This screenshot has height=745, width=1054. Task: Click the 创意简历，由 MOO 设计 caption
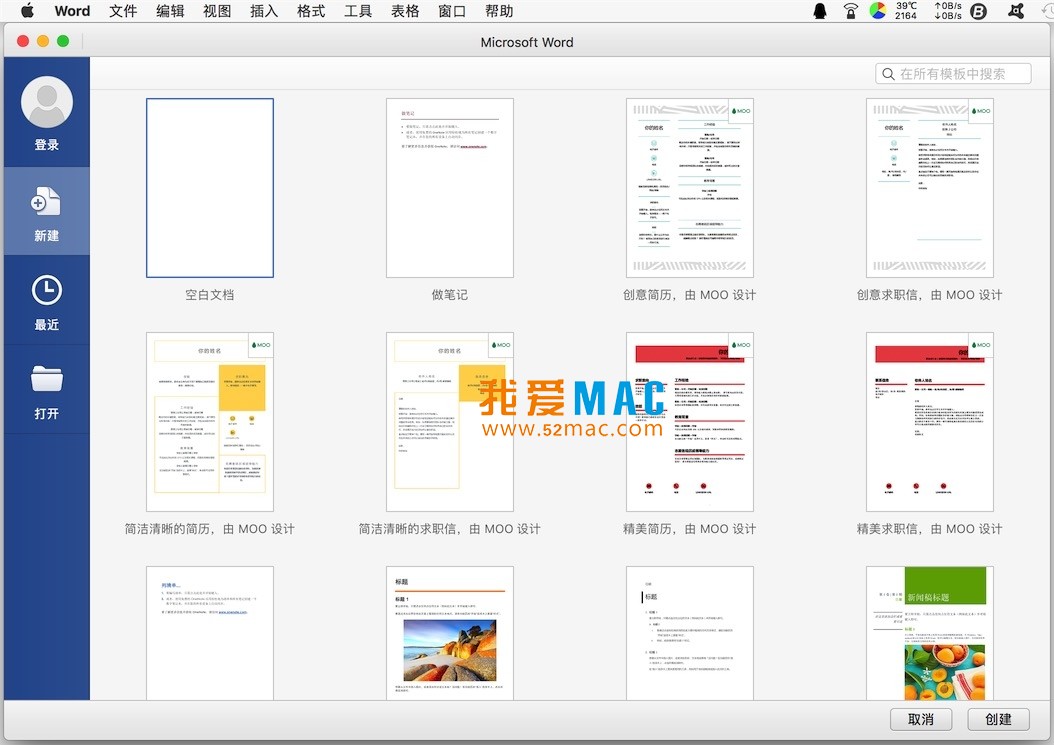(x=690, y=295)
